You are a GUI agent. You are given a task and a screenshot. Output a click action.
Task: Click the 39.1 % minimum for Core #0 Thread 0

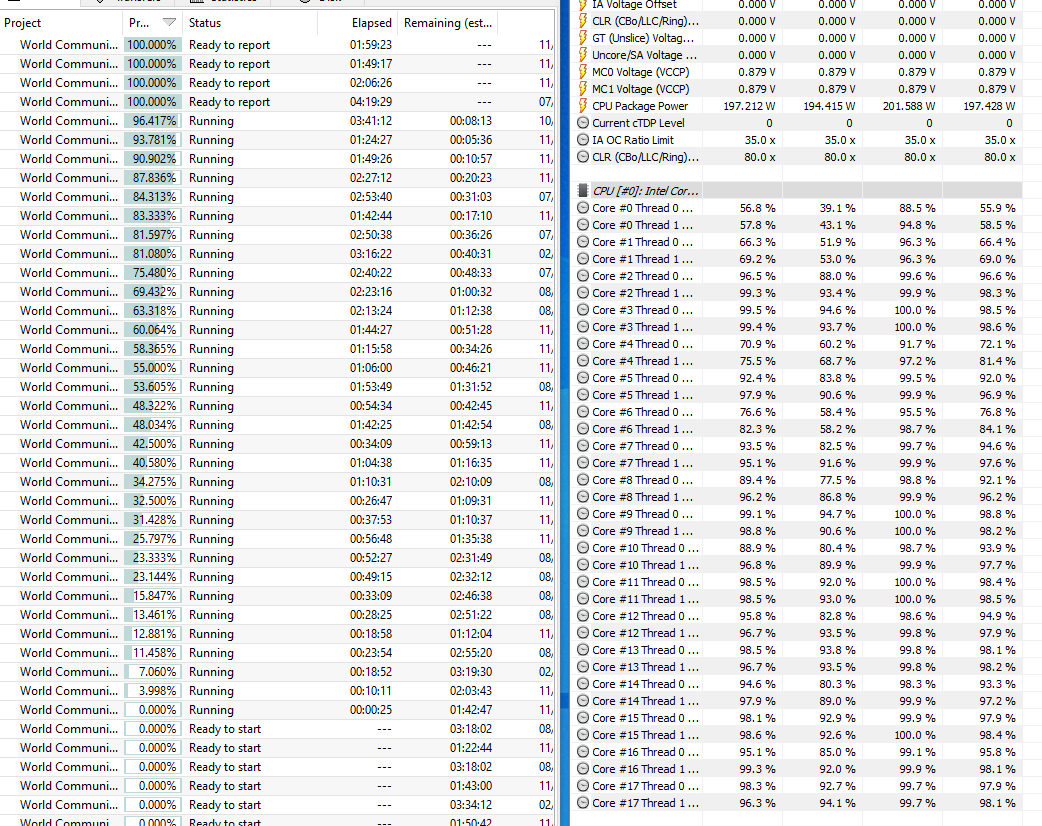[x=837, y=208]
